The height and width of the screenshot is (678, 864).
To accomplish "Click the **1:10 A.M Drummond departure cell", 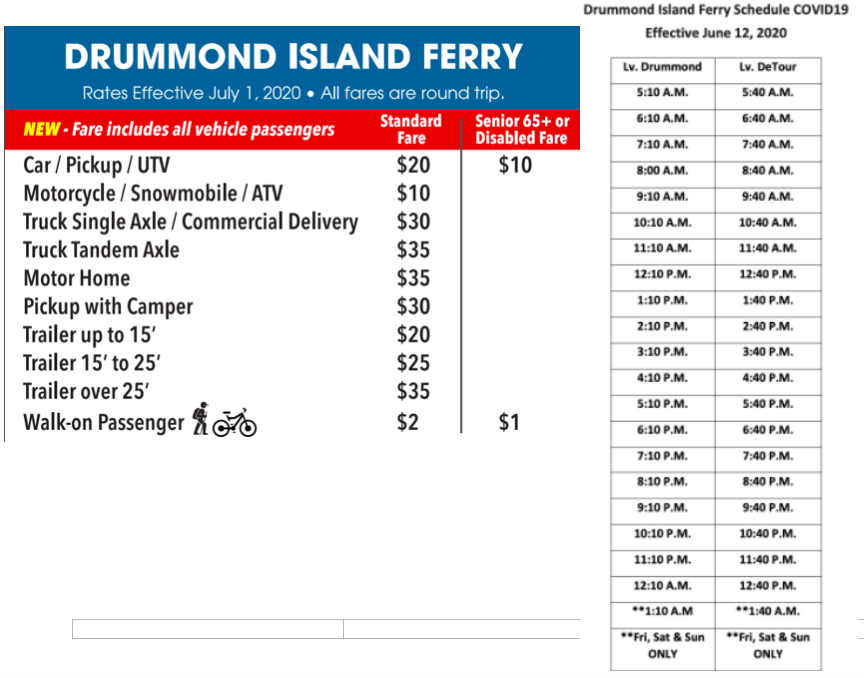I will click(662, 611).
